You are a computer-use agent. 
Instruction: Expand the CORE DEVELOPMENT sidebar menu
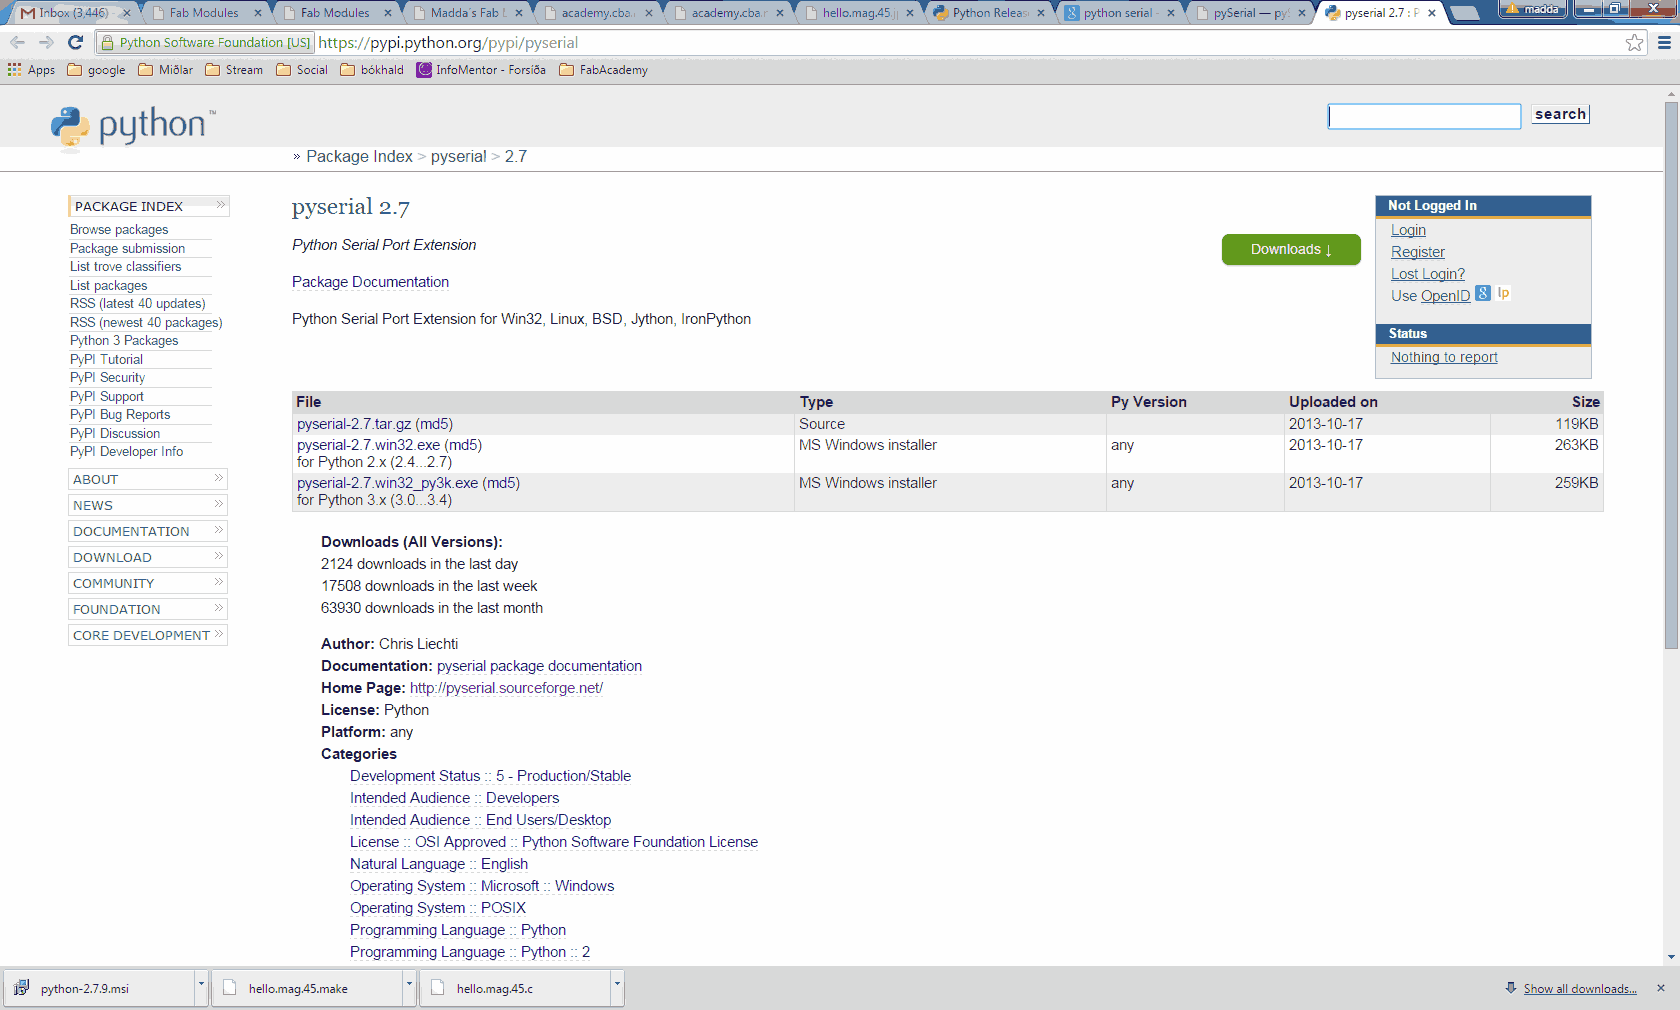(x=148, y=635)
